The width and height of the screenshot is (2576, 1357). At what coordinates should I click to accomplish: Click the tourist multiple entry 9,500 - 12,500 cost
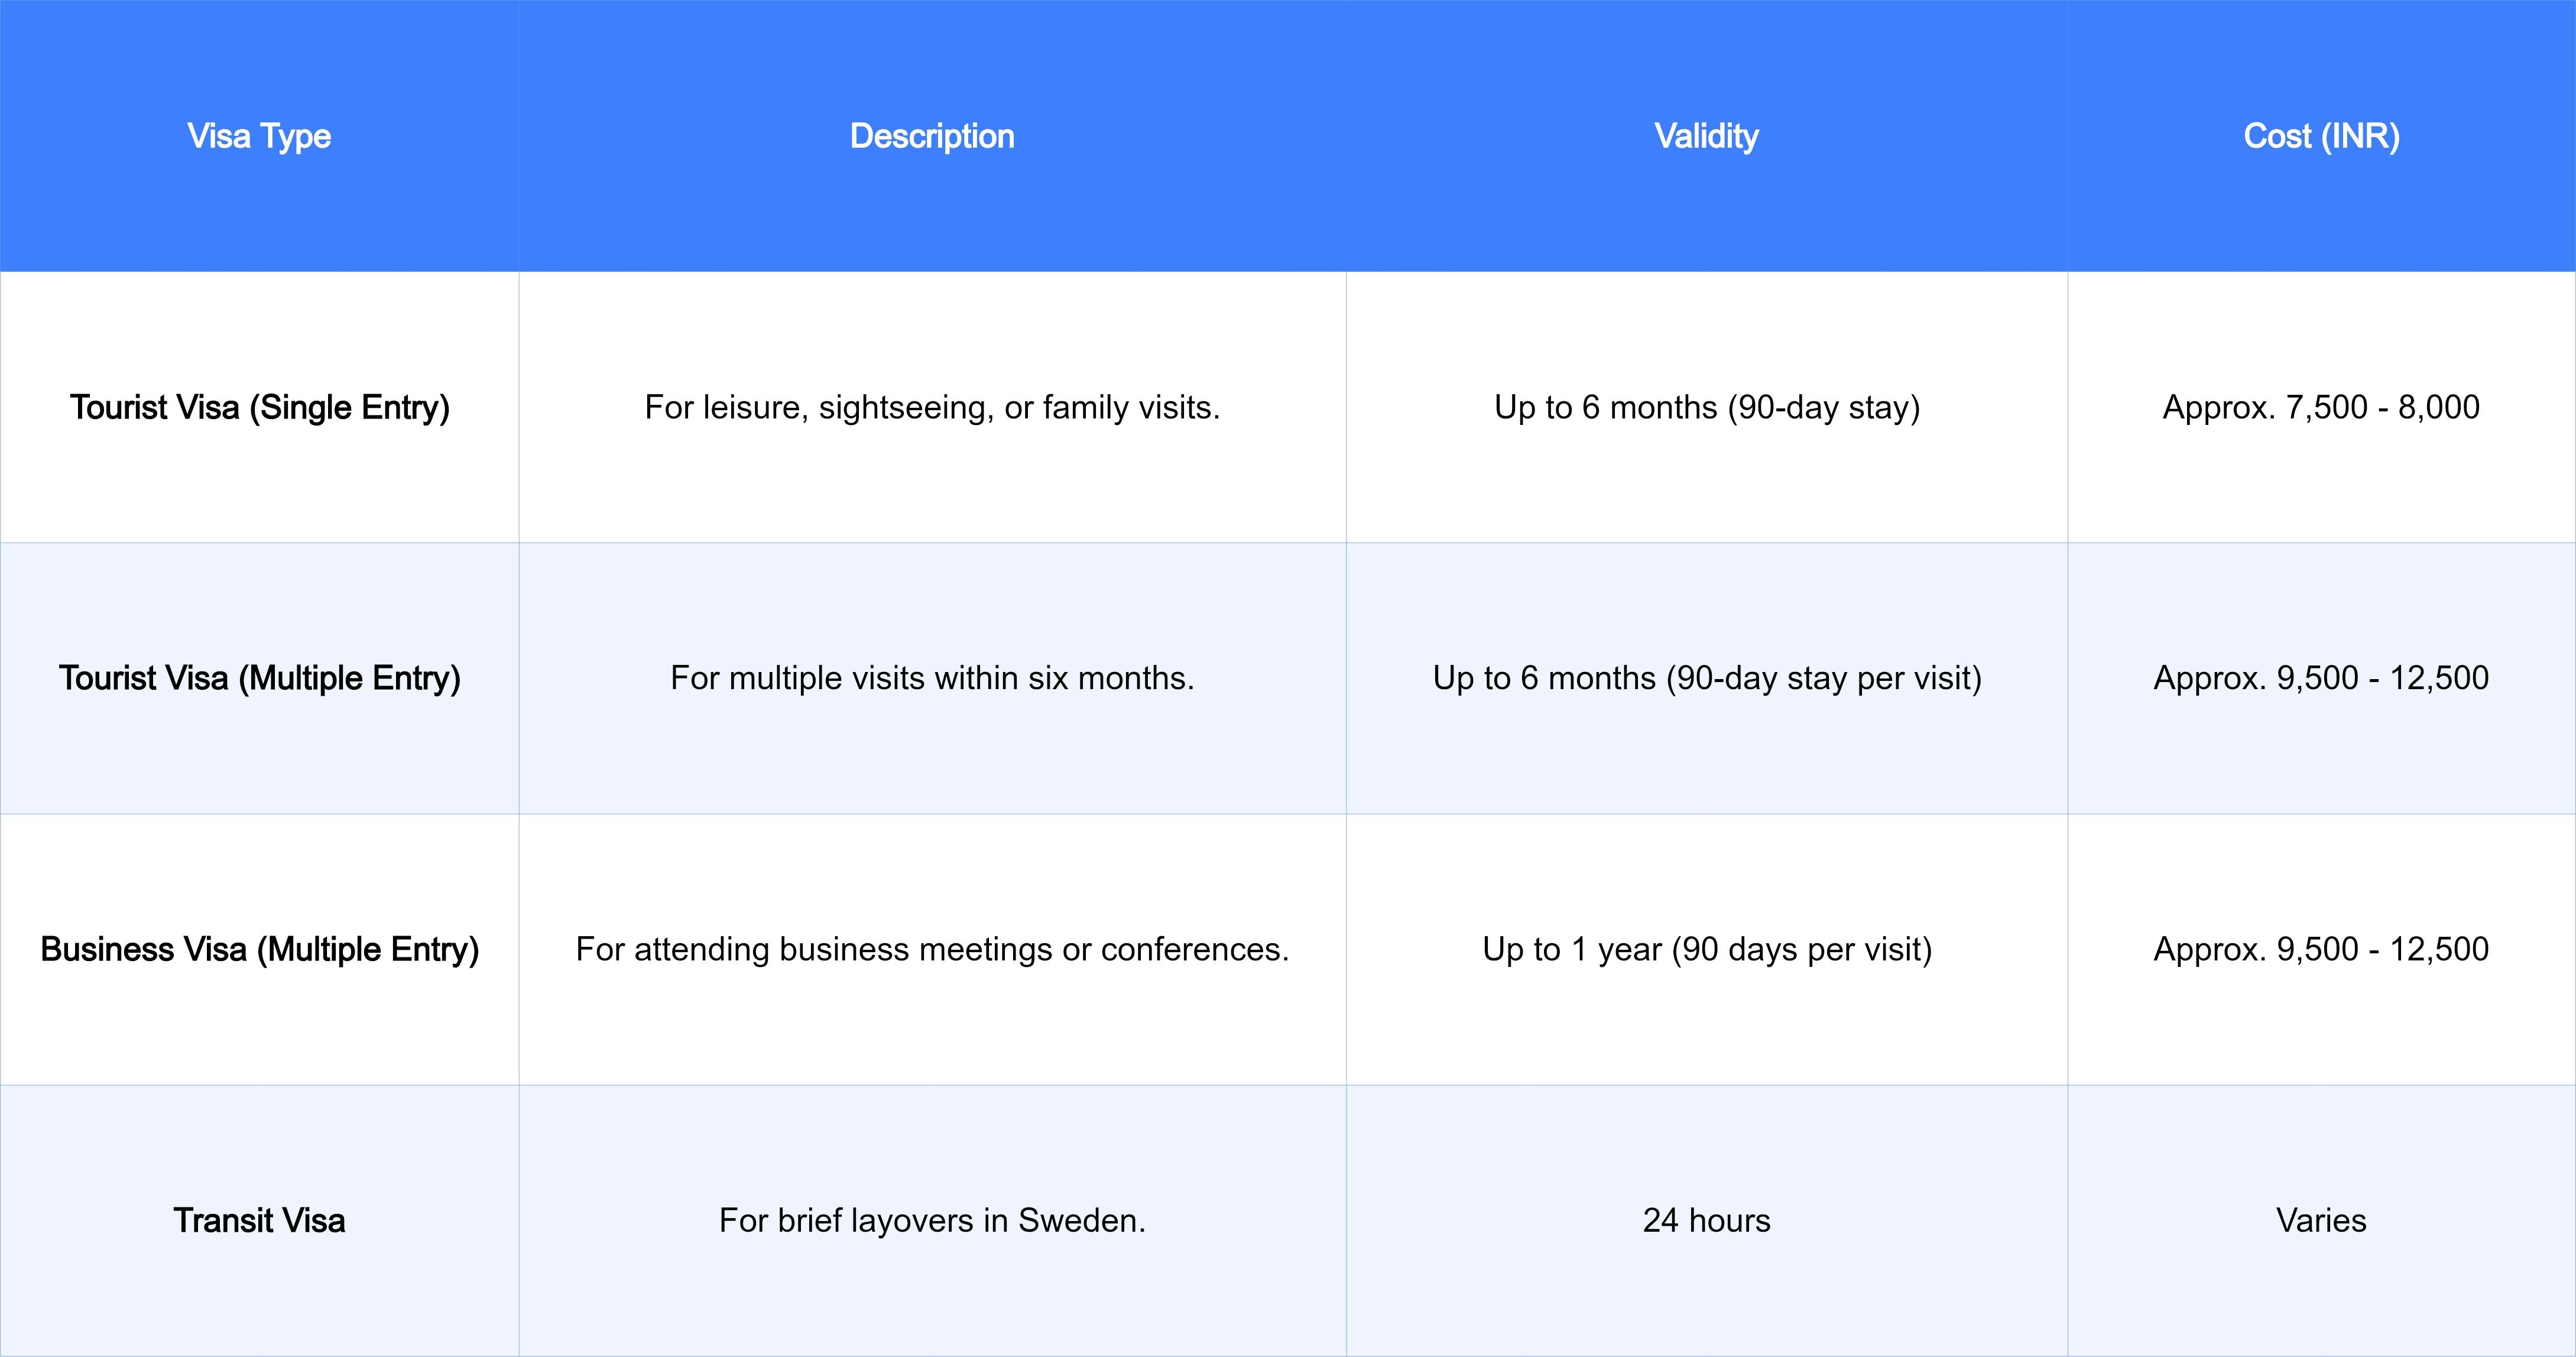[2321, 678]
